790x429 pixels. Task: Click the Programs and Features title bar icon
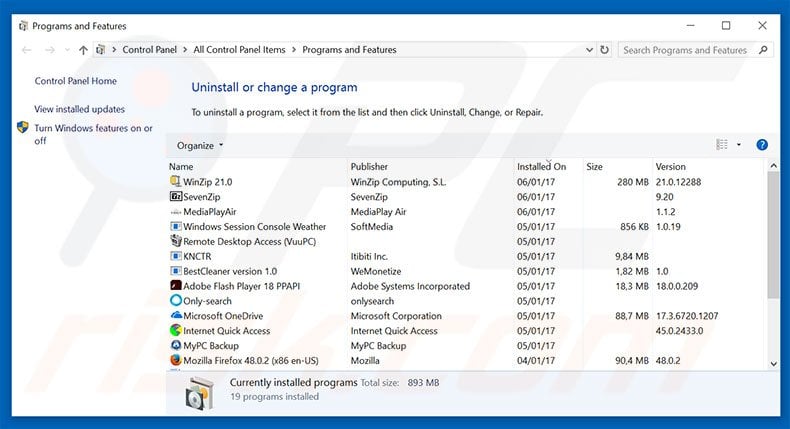pyautogui.click(x=23, y=26)
